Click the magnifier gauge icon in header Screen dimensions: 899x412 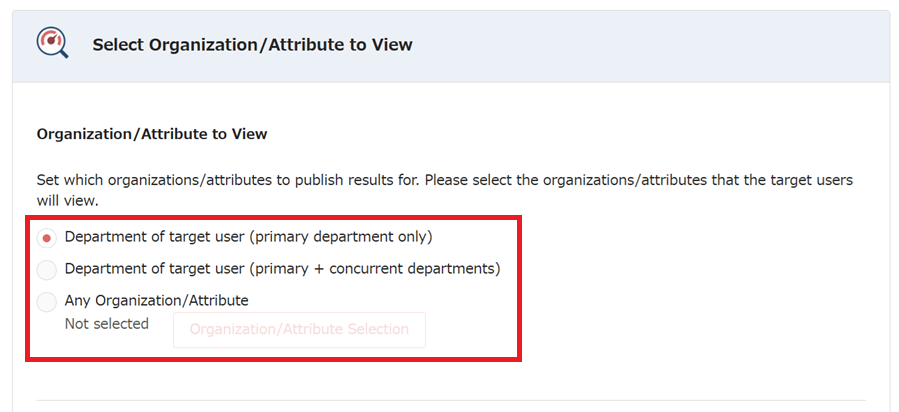click(52, 43)
